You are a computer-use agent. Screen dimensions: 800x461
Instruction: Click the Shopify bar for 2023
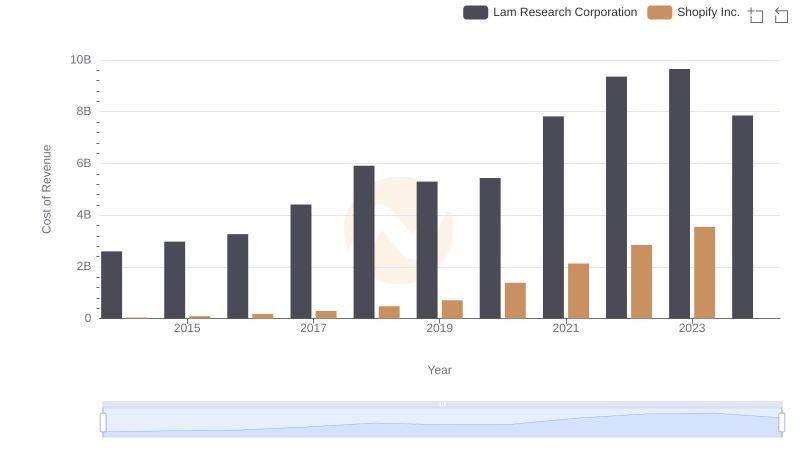[x=705, y=273]
